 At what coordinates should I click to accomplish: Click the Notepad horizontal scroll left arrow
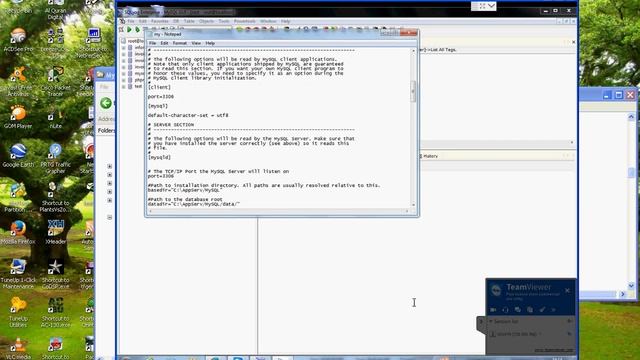[x=151, y=211]
